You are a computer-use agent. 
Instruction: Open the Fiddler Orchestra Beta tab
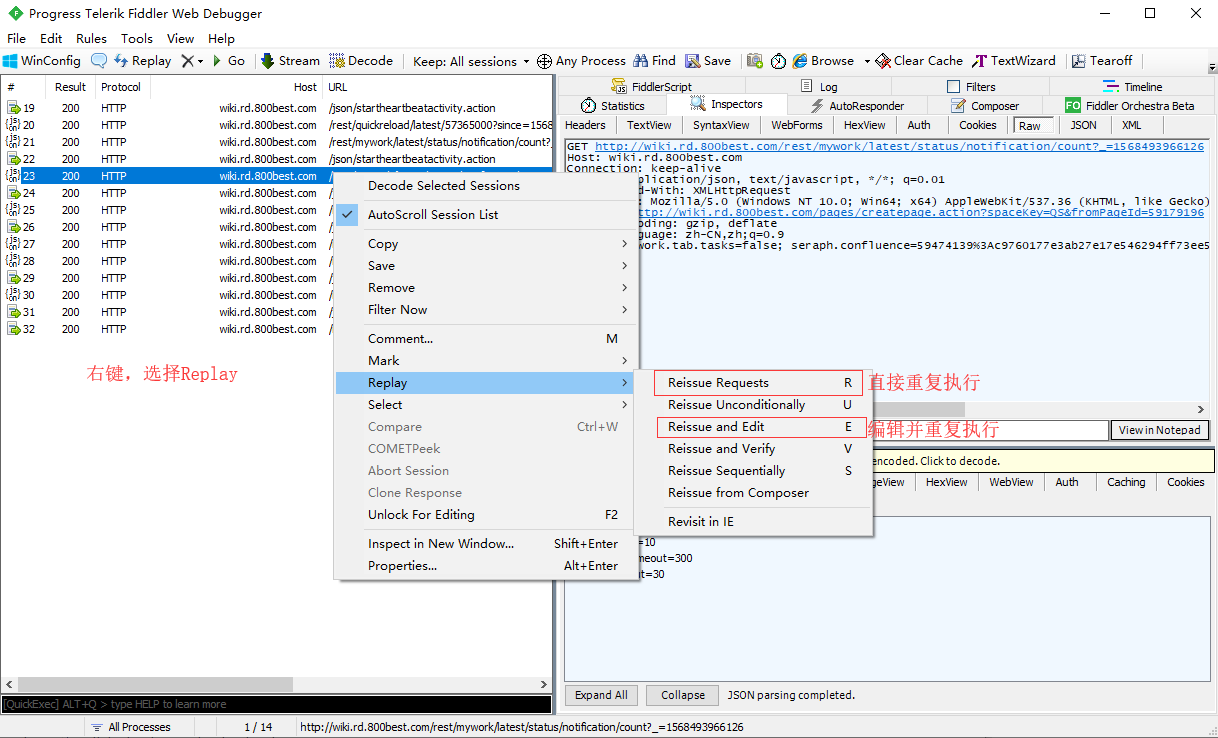tap(1130, 105)
